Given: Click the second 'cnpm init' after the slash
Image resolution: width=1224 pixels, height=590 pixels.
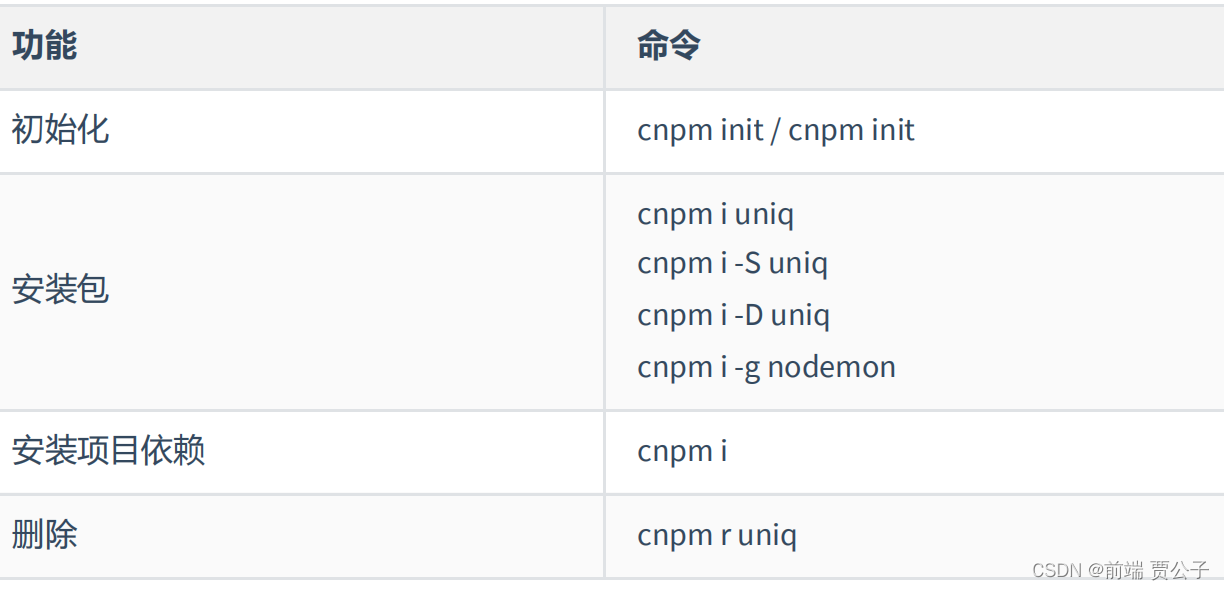Looking at the screenshot, I should (852, 130).
